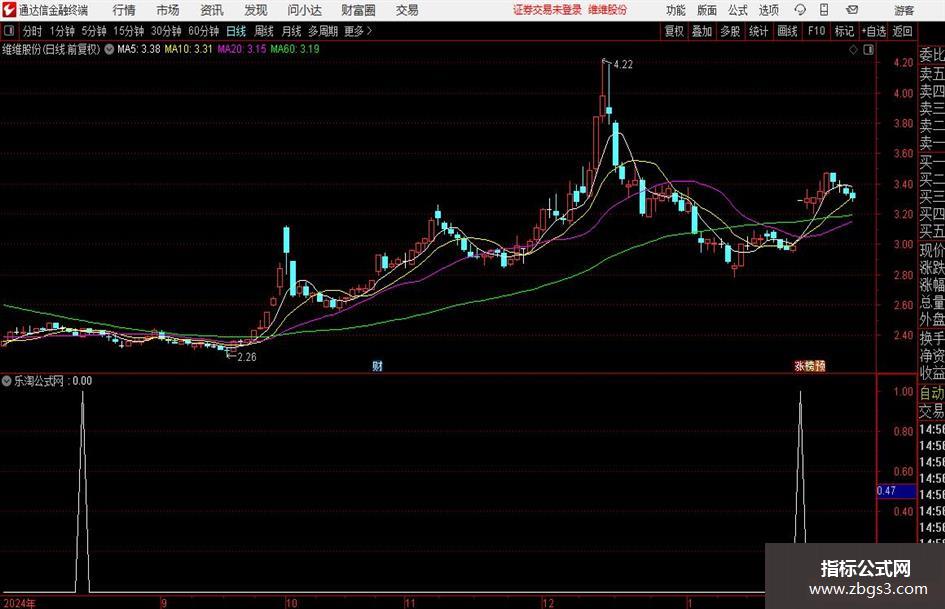945x609 pixels.
Task: Open the customer service headset icon
Action: point(800,10)
